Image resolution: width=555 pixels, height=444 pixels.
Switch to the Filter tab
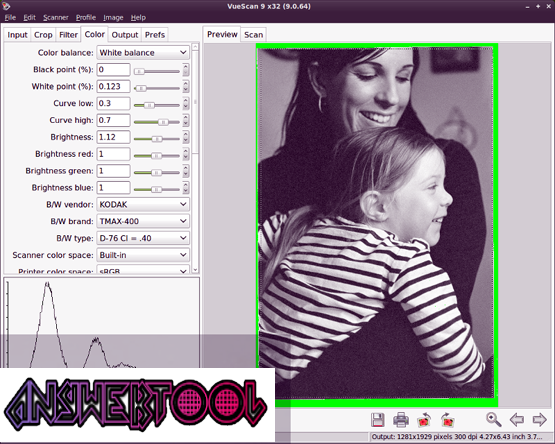point(68,35)
